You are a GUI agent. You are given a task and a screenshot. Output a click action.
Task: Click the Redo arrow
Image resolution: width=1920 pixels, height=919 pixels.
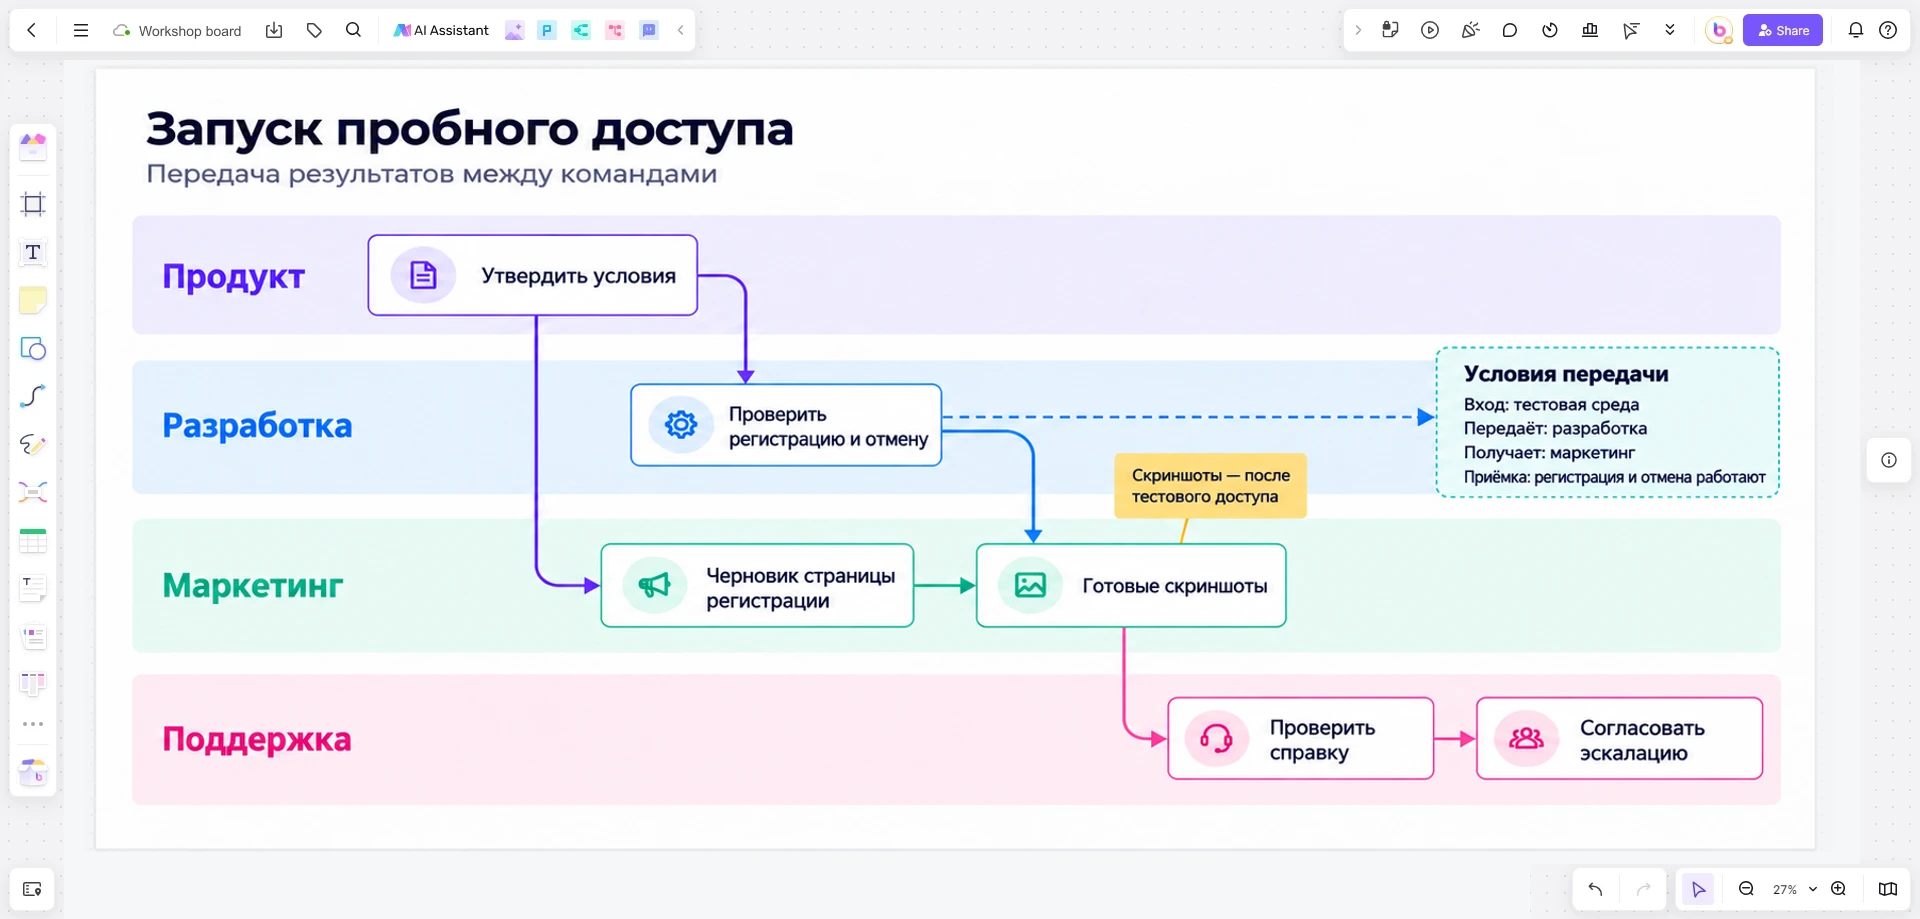1643,889
